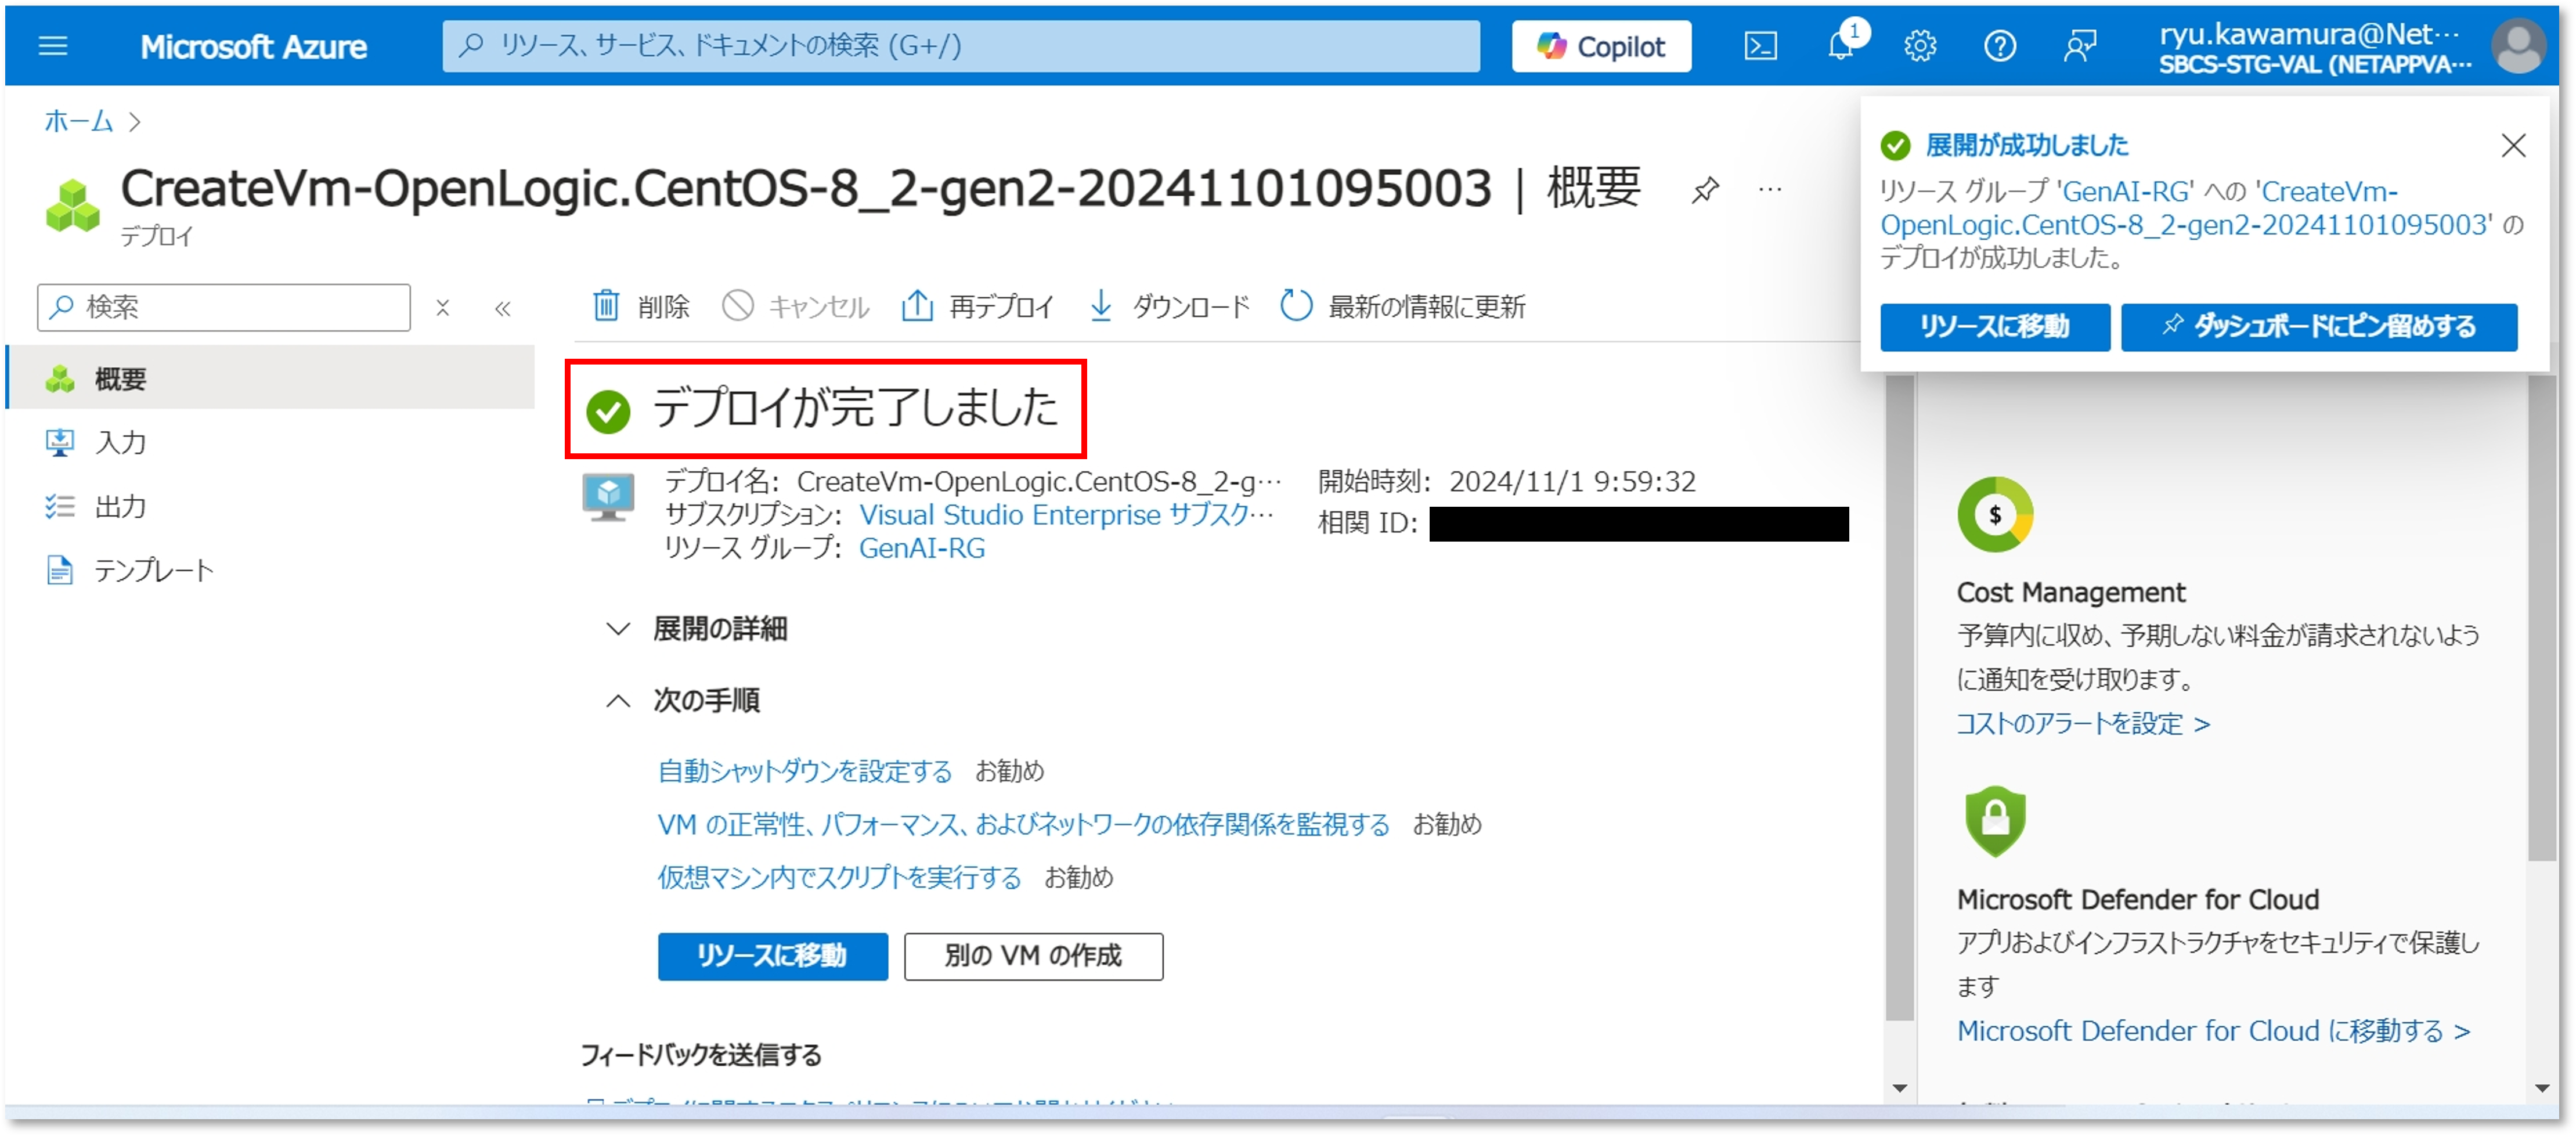The width and height of the screenshot is (2576, 1136).
Task: Click ダッシュボードにピン留めする button
Action: click(2318, 327)
